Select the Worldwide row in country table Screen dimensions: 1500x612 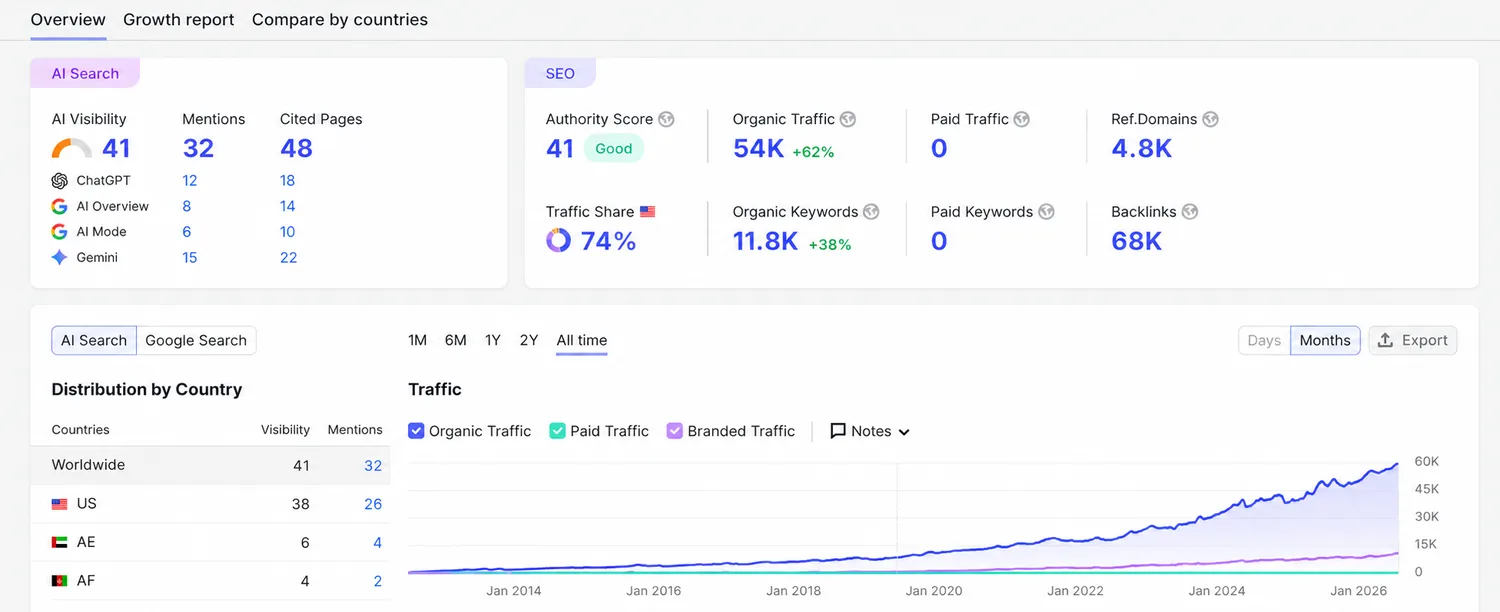click(210, 465)
